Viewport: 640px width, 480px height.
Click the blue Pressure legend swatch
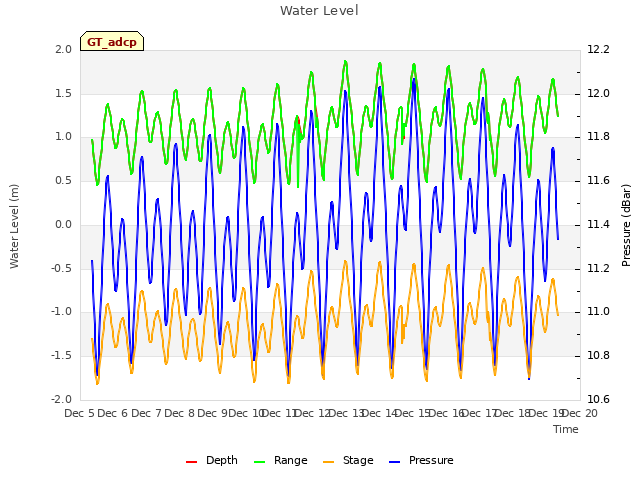[x=394, y=462]
